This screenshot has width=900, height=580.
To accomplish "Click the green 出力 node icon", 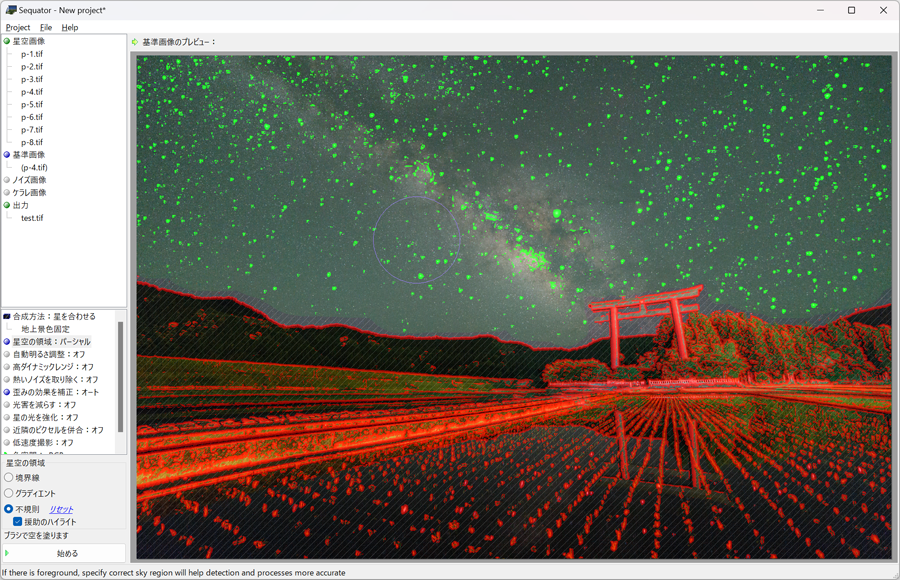I will tap(7, 206).
